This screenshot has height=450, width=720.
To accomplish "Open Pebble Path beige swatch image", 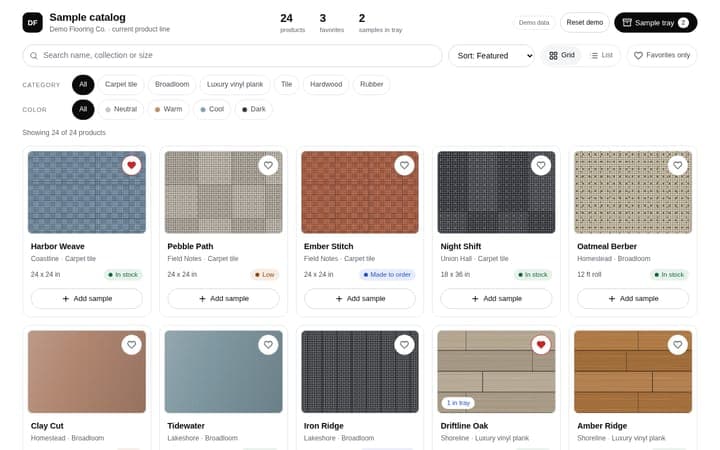I will (x=223, y=192).
